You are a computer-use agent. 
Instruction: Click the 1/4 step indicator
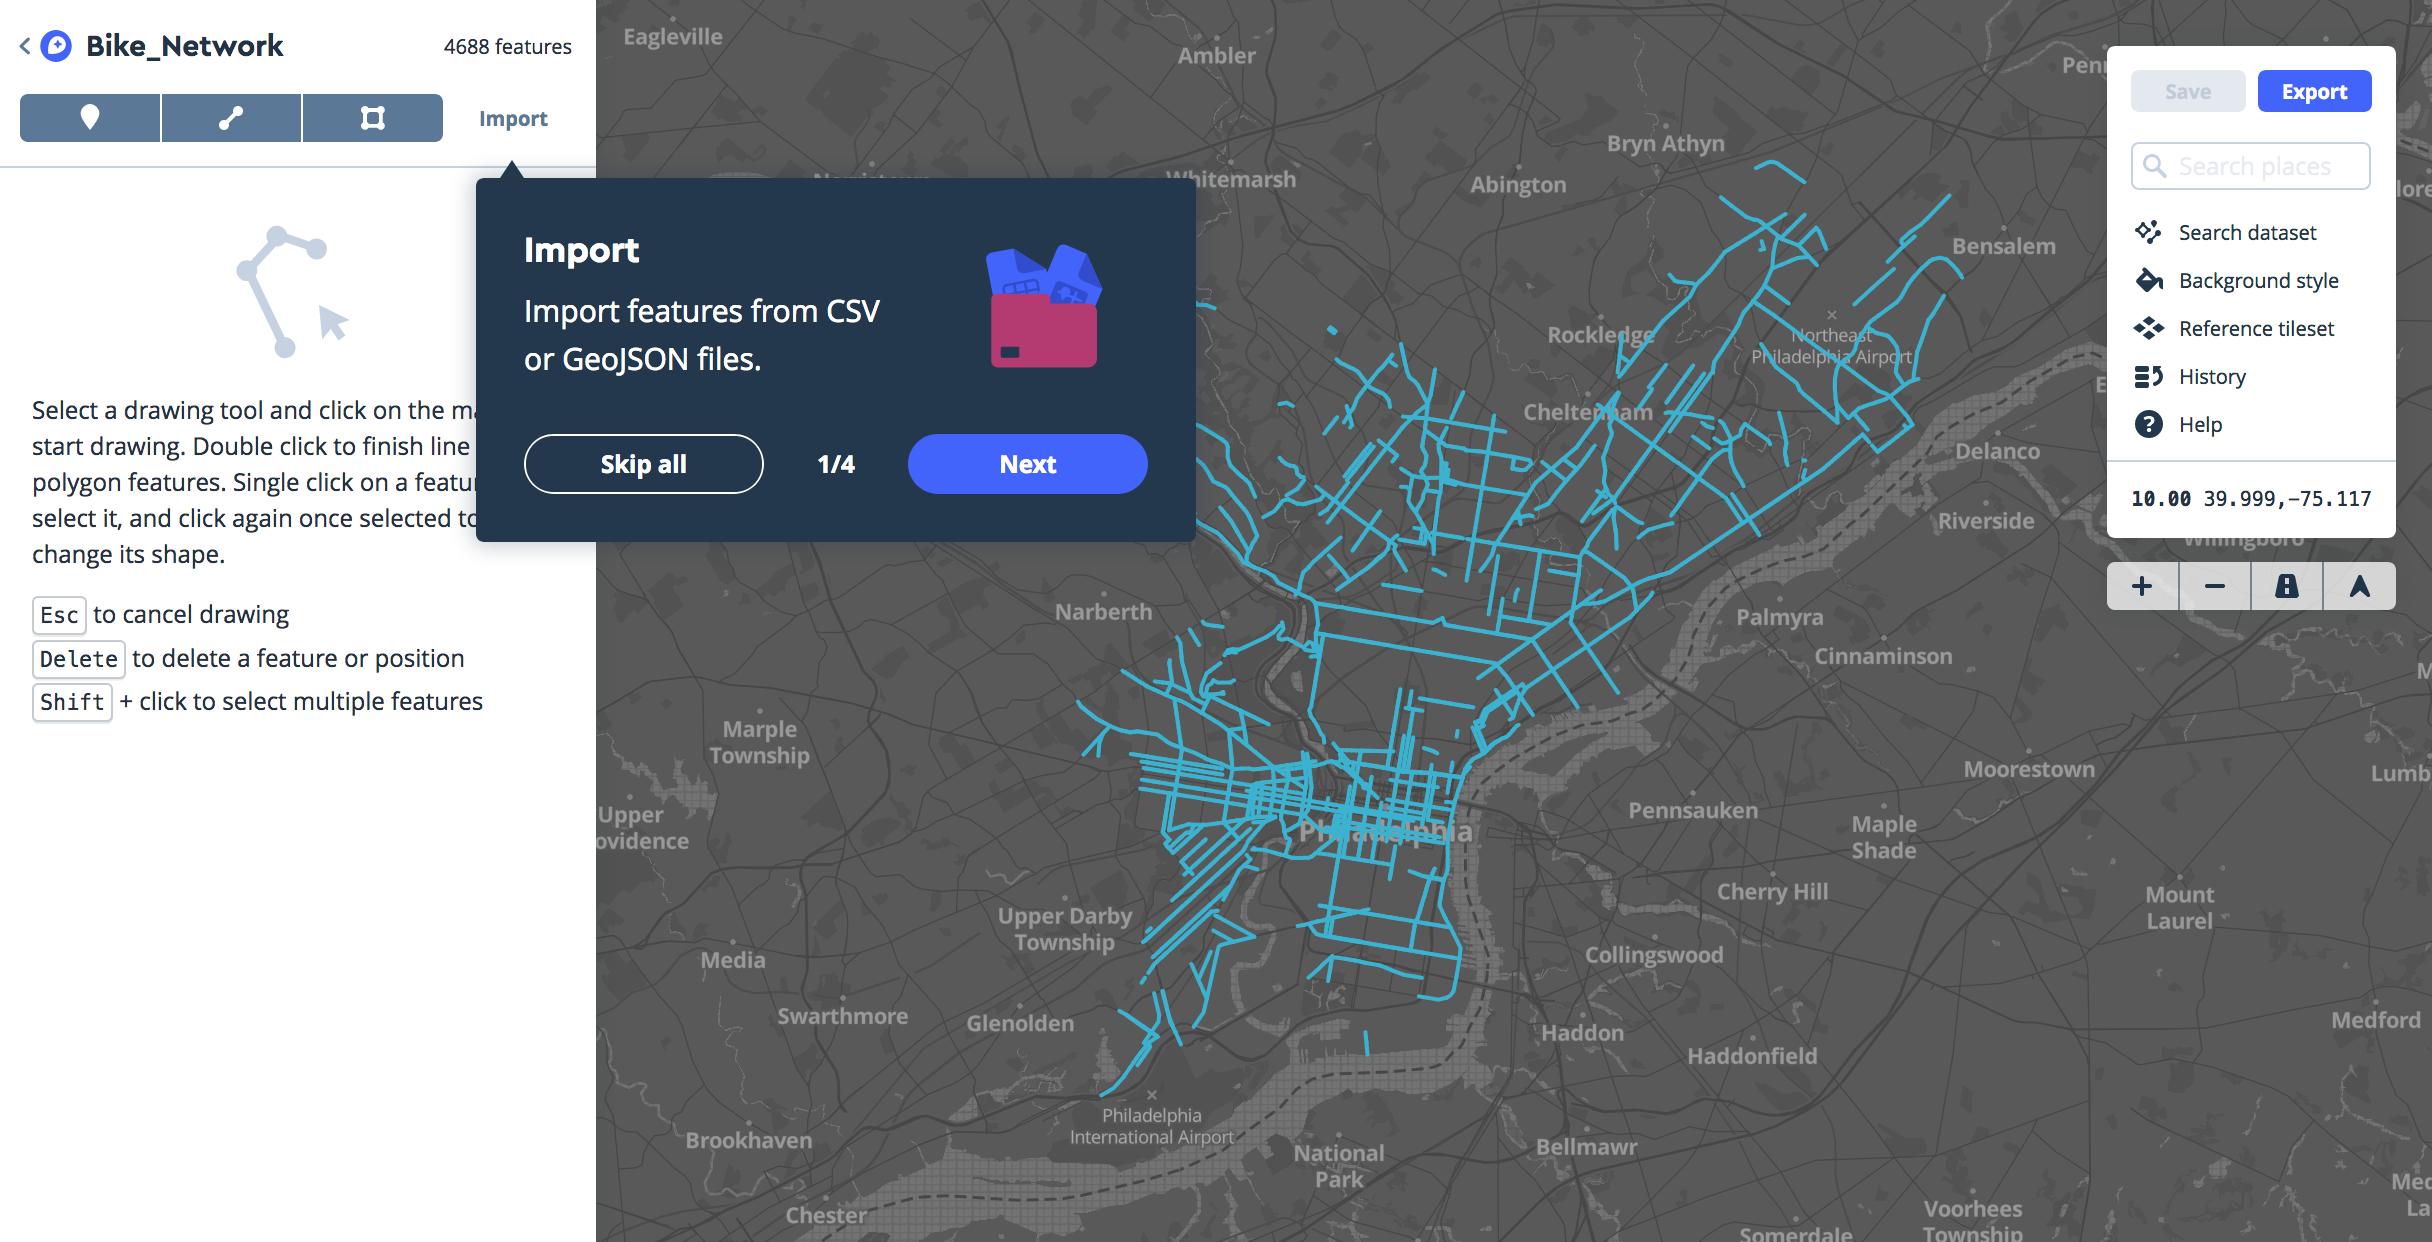click(x=836, y=464)
